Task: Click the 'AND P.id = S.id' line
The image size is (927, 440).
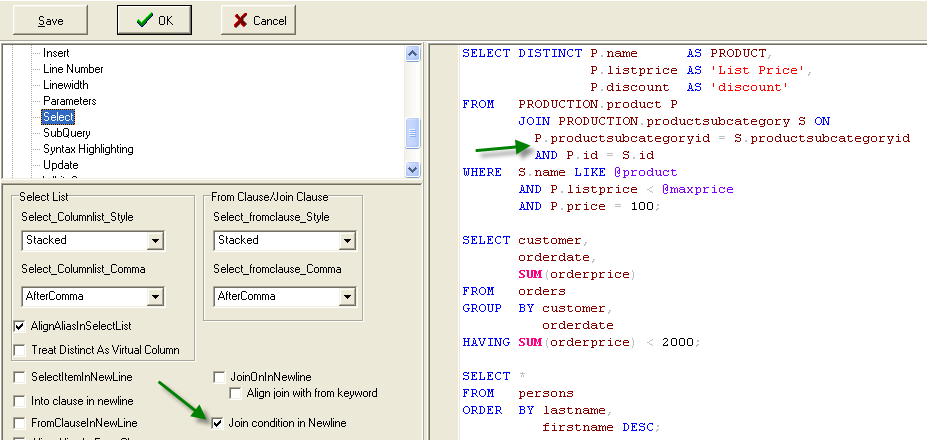Action: [x=594, y=155]
